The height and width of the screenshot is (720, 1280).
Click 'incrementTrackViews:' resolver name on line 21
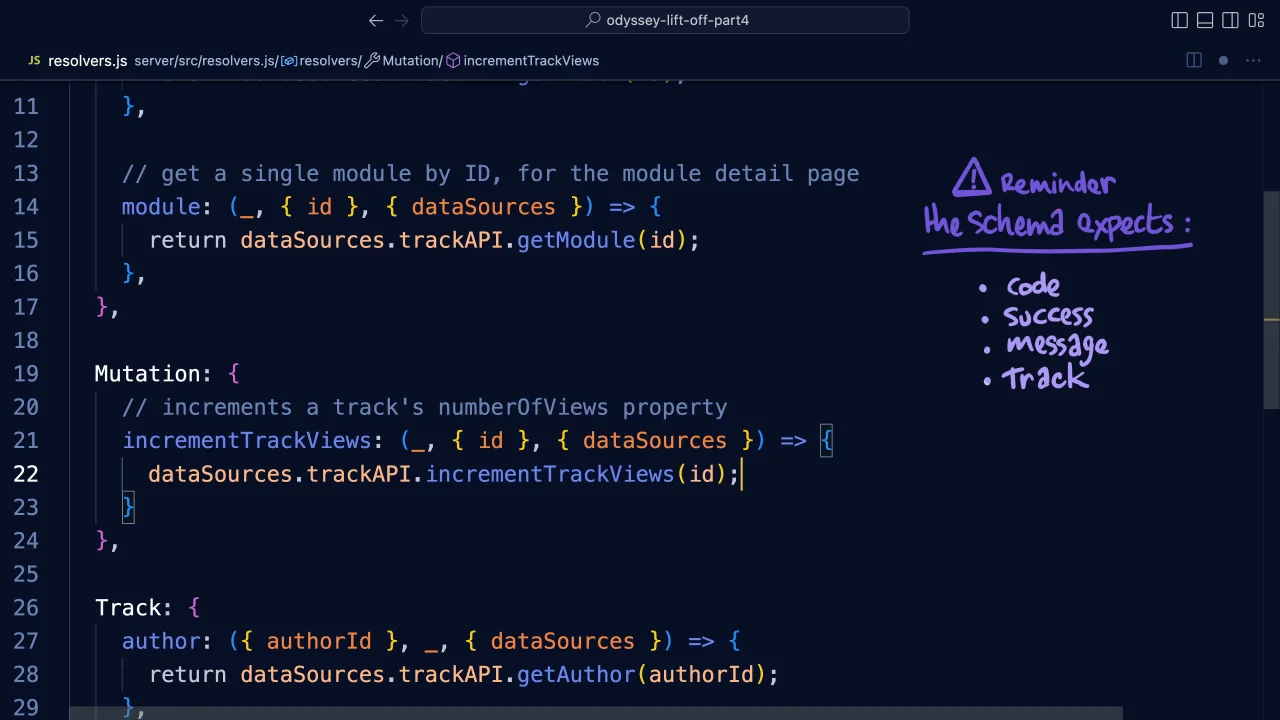tap(253, 441)
